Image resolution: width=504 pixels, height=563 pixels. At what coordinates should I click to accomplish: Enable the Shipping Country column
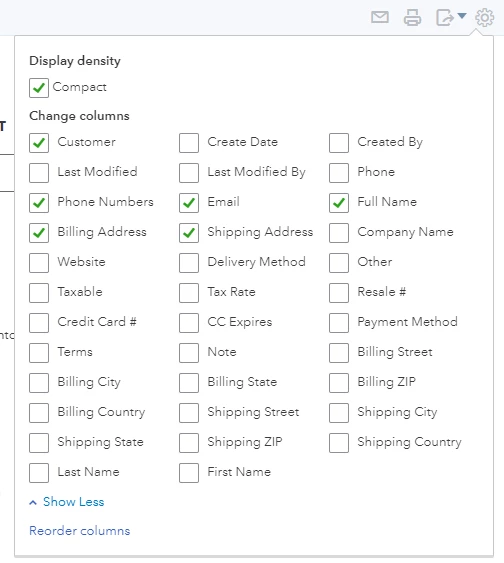pos(339,443)
